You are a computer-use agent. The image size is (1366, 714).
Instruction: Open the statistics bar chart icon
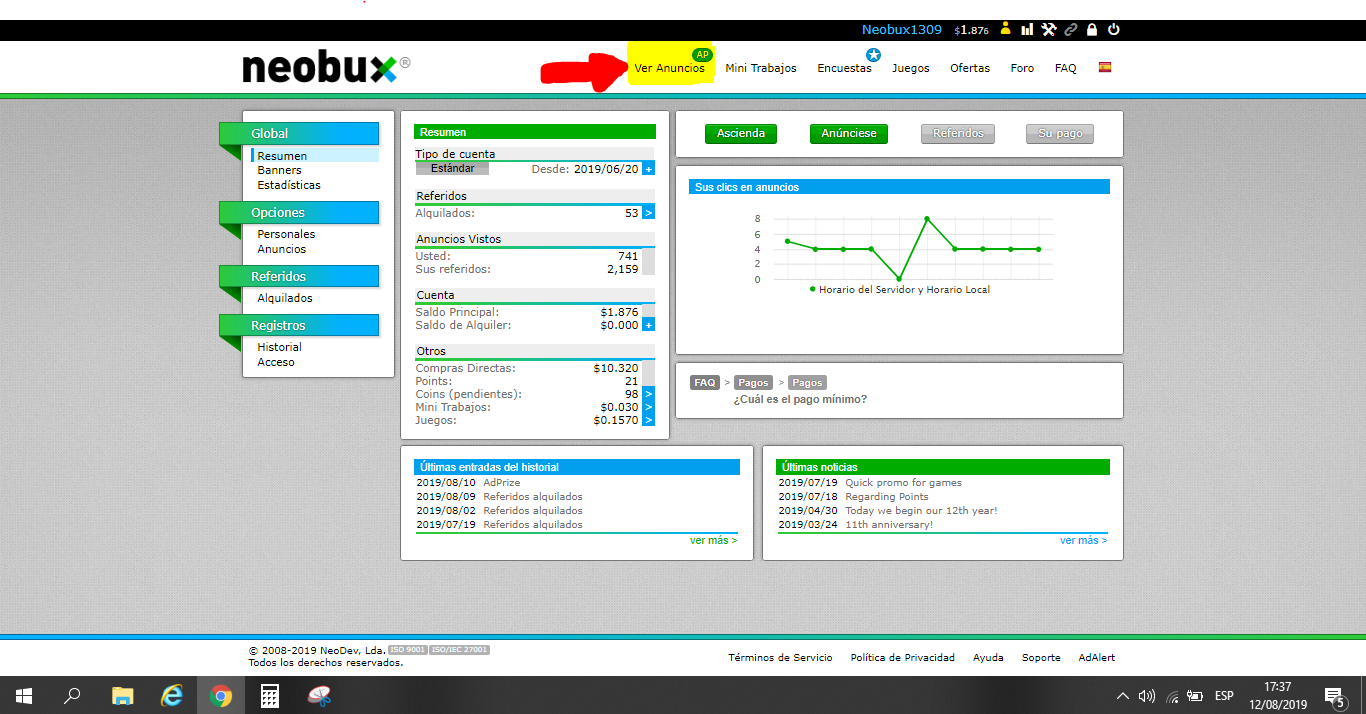[x=1027, y=29]
